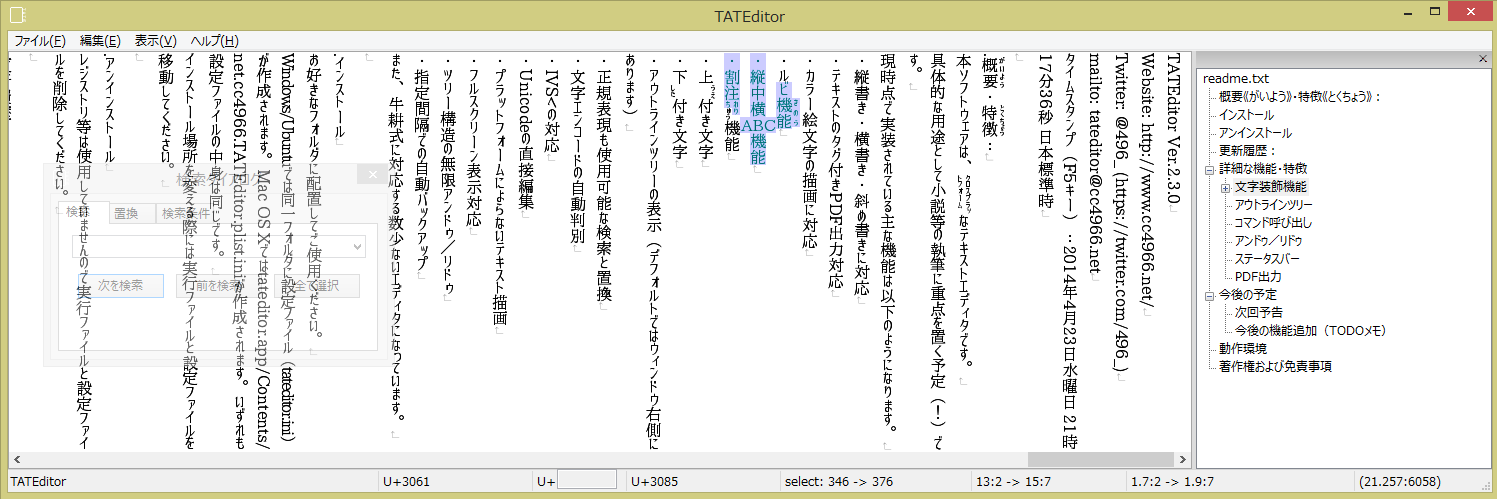Image resolution: width=1497 pixels, height=499 pixels.
Task: Select 更新履歴 in the outline tree
Action: [1248, 151]
